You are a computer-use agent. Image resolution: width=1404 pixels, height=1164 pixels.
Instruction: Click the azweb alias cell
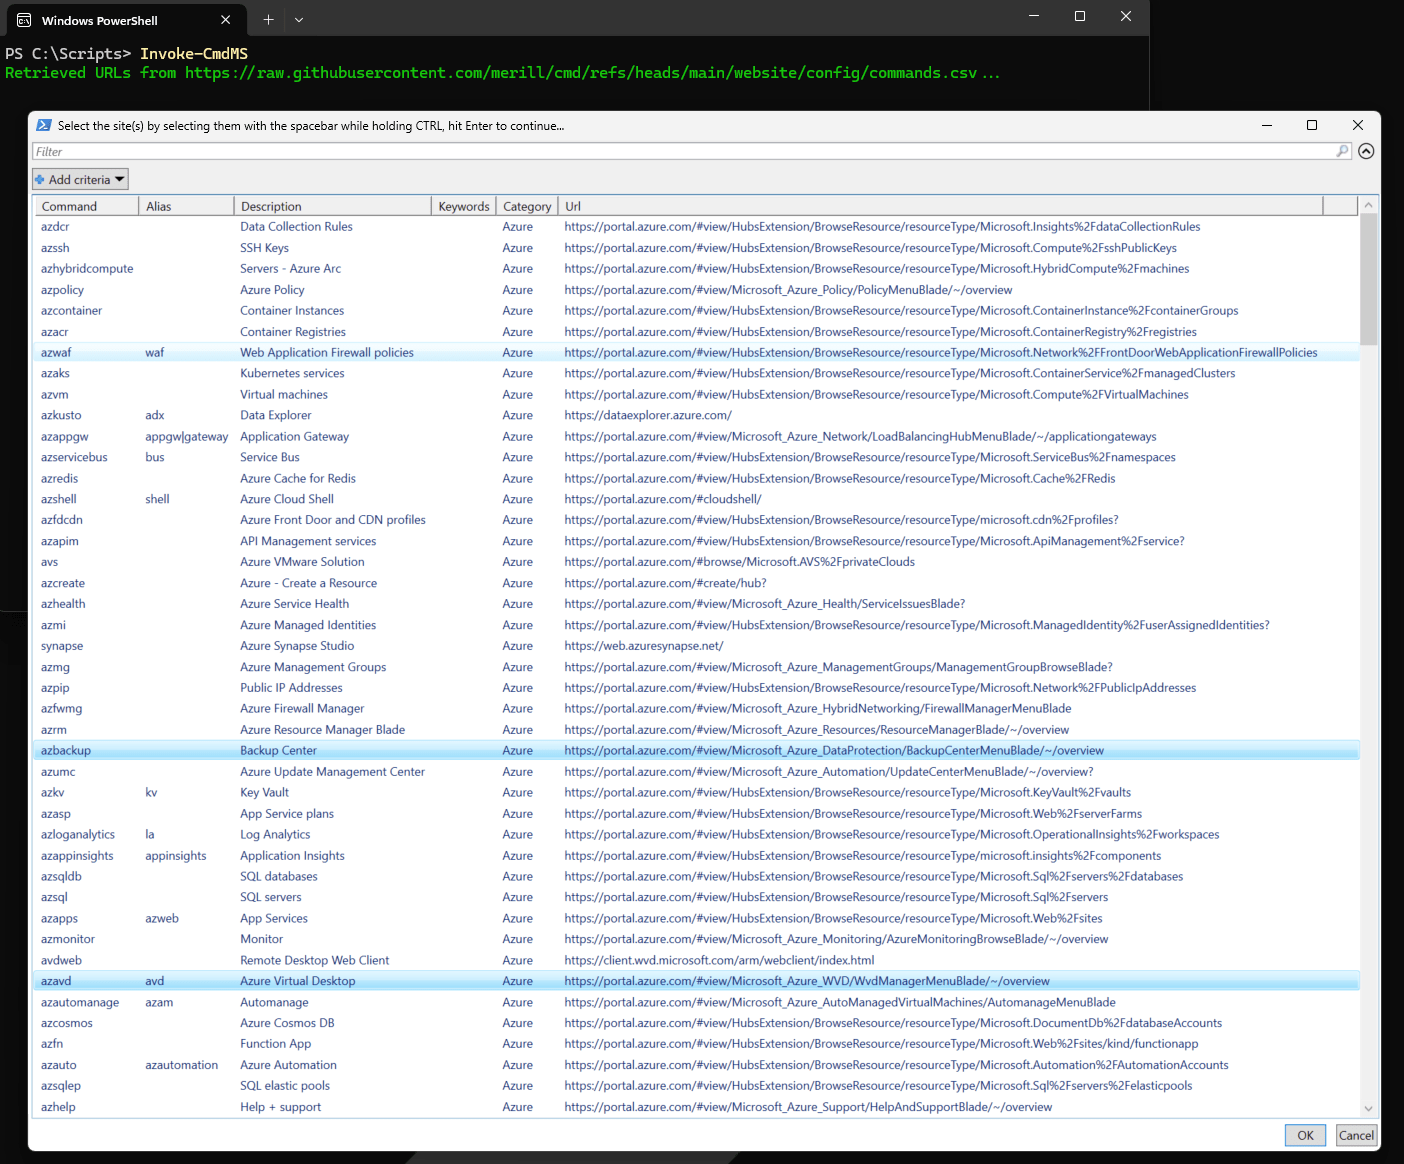coord(162,919)
